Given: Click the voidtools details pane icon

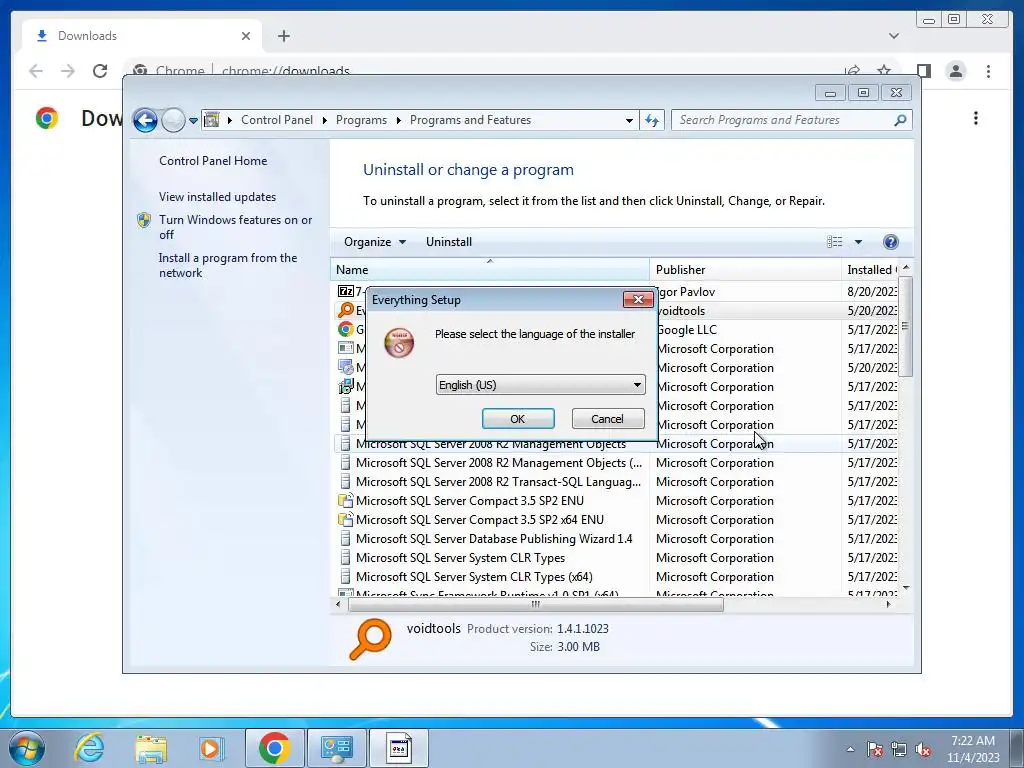Looking at the screenshot, I should tap(370, 639).
